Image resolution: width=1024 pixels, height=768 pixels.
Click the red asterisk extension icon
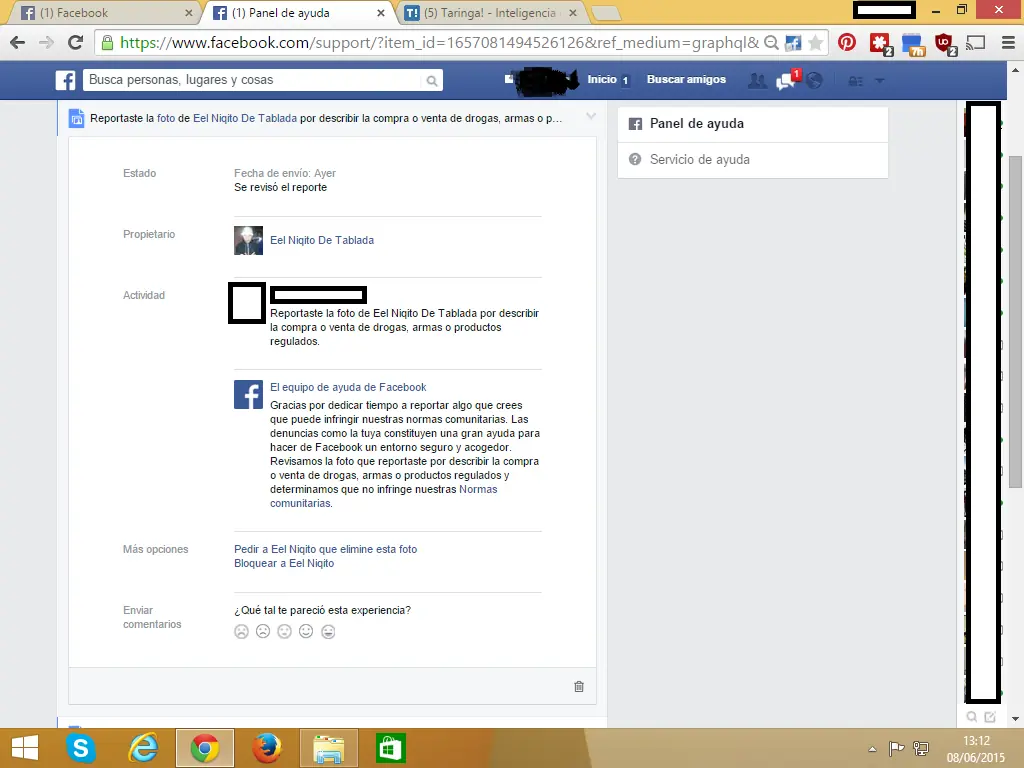pyautogui.click(x=880, y=44)
